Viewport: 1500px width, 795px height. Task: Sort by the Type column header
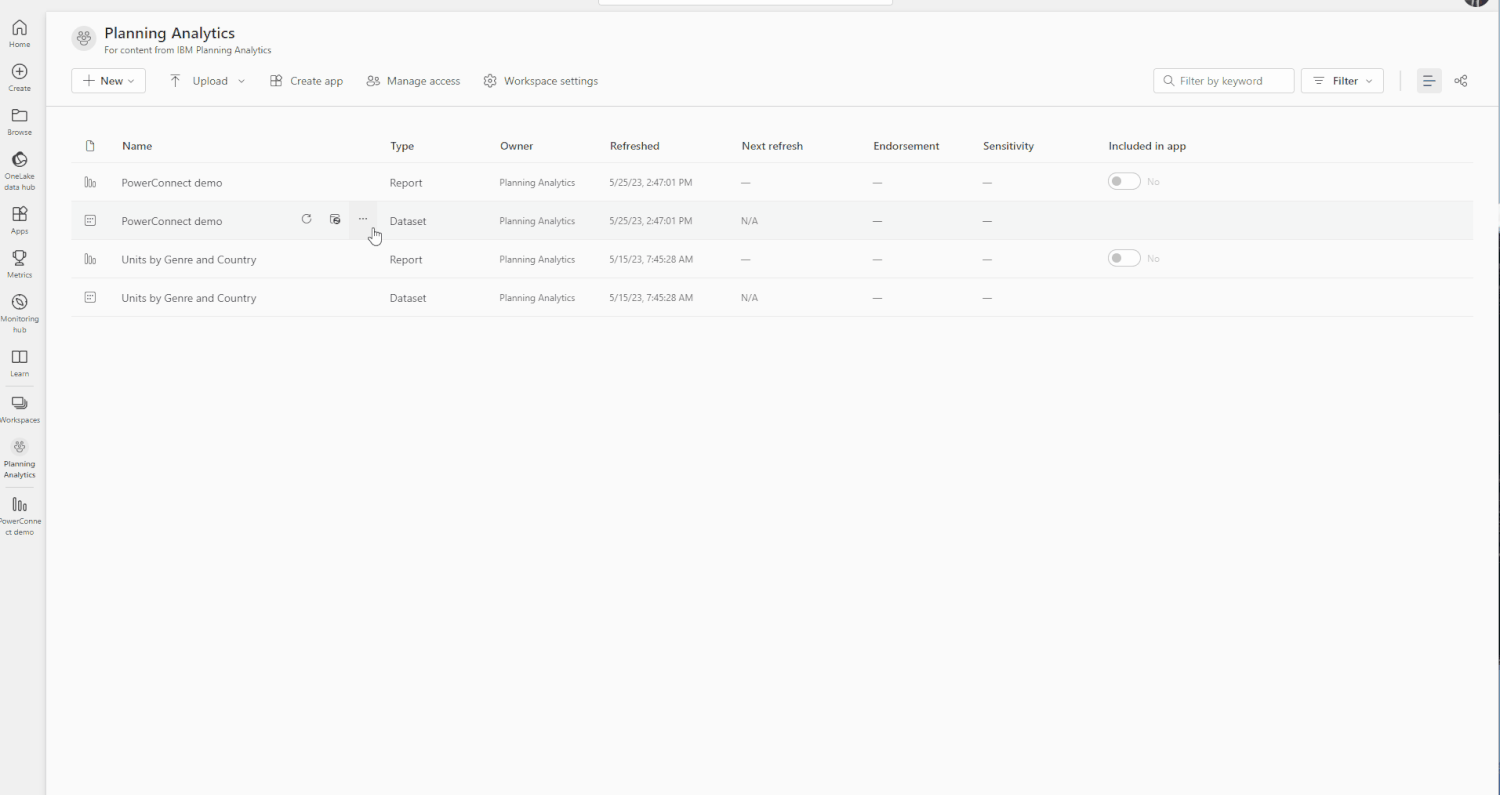pyautogui.click(x=402, y=146)
